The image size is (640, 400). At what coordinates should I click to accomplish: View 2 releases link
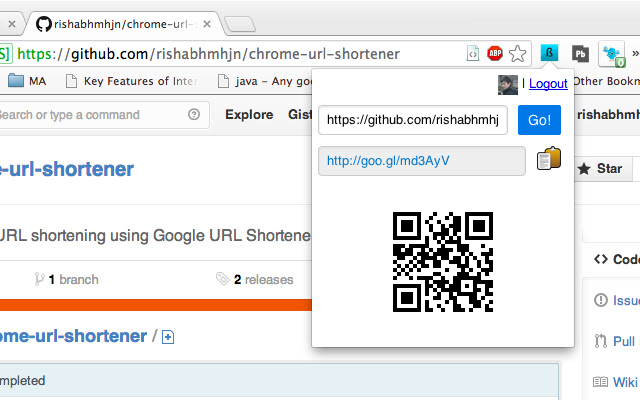263,280
